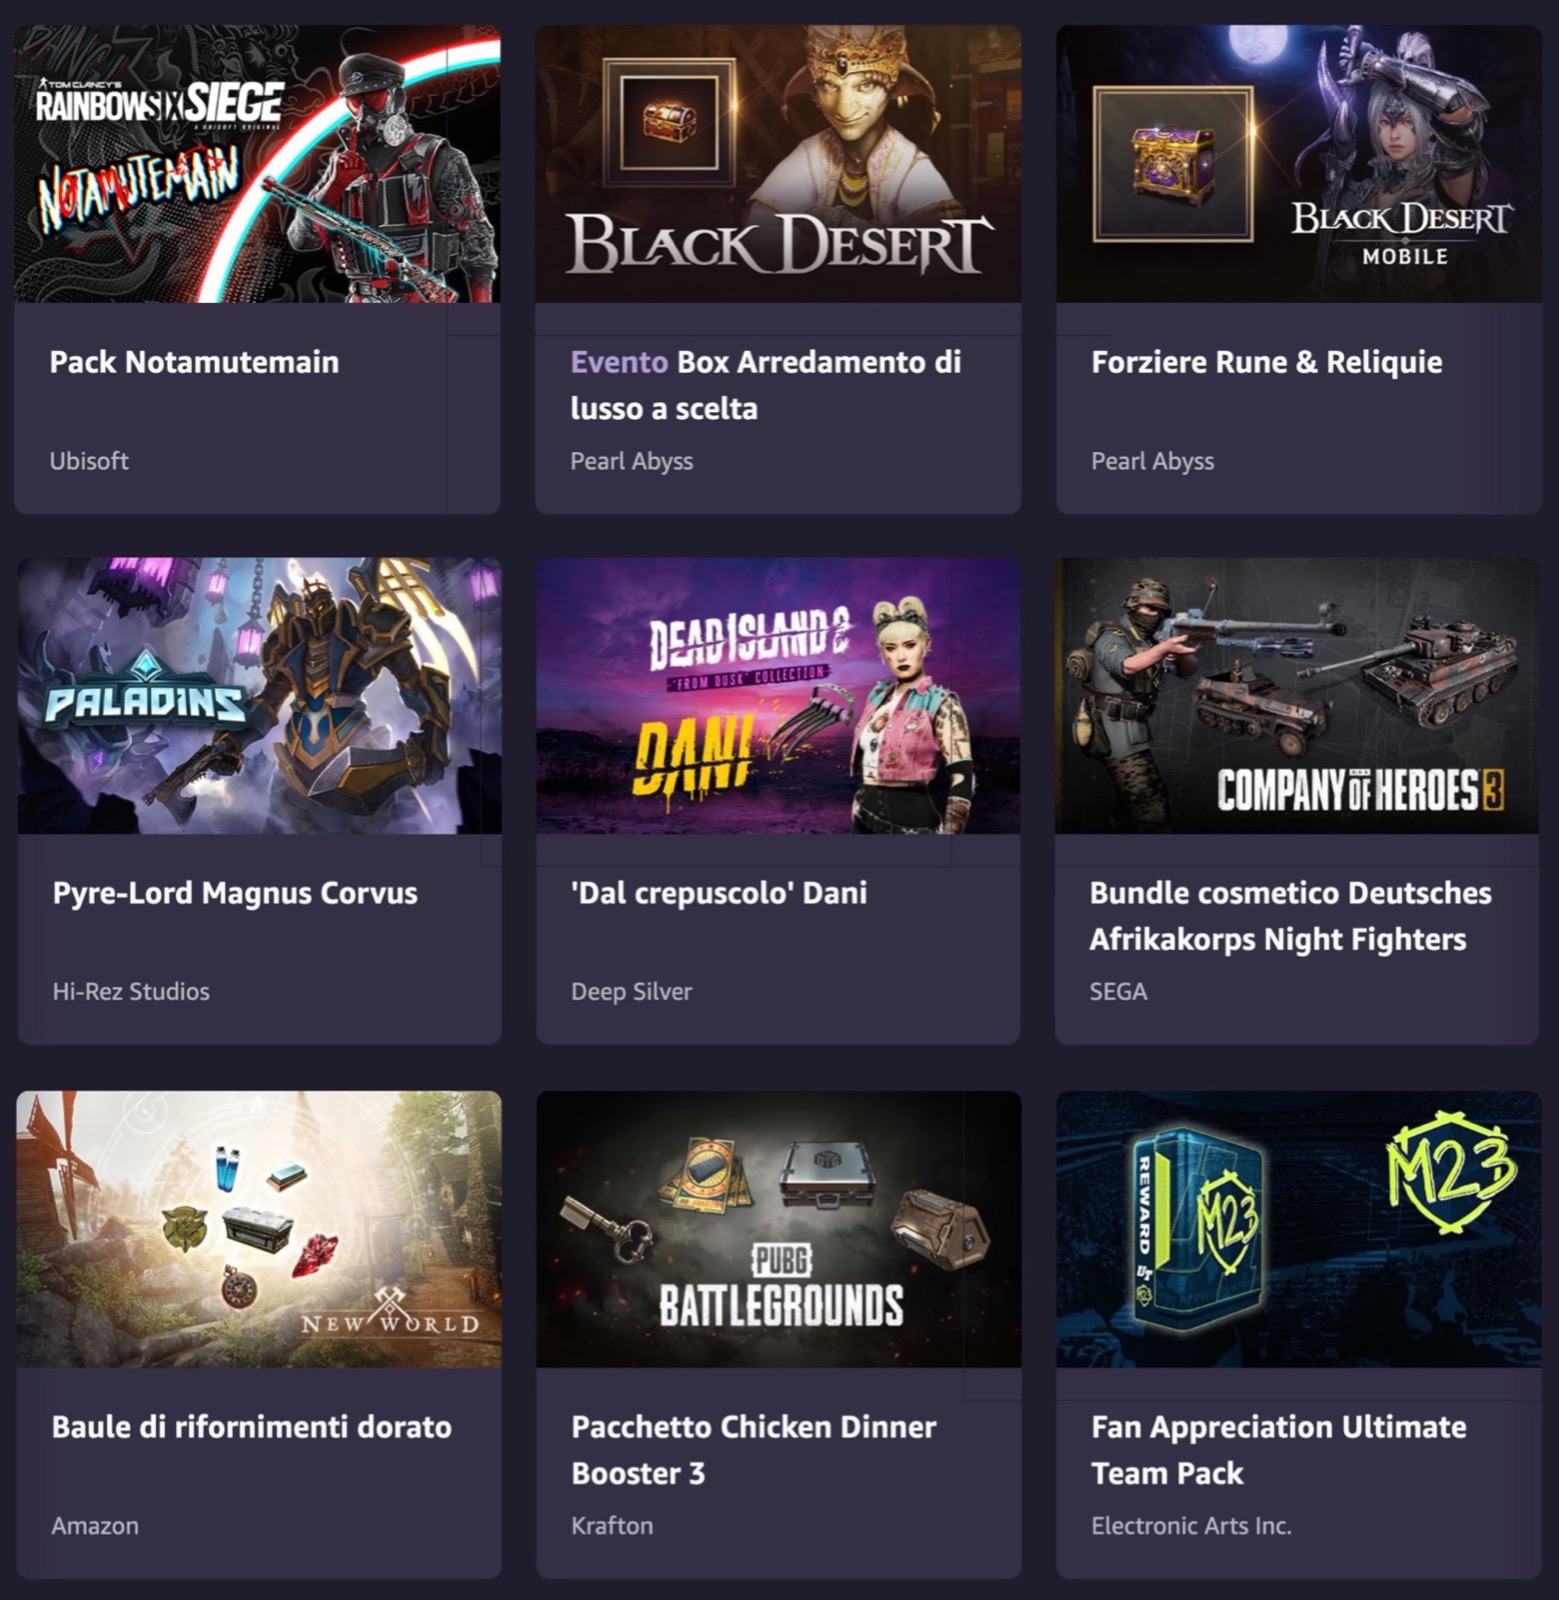Open the Pack Notamutemain title link
The image size is (1559, 1600).
point(194,362)
